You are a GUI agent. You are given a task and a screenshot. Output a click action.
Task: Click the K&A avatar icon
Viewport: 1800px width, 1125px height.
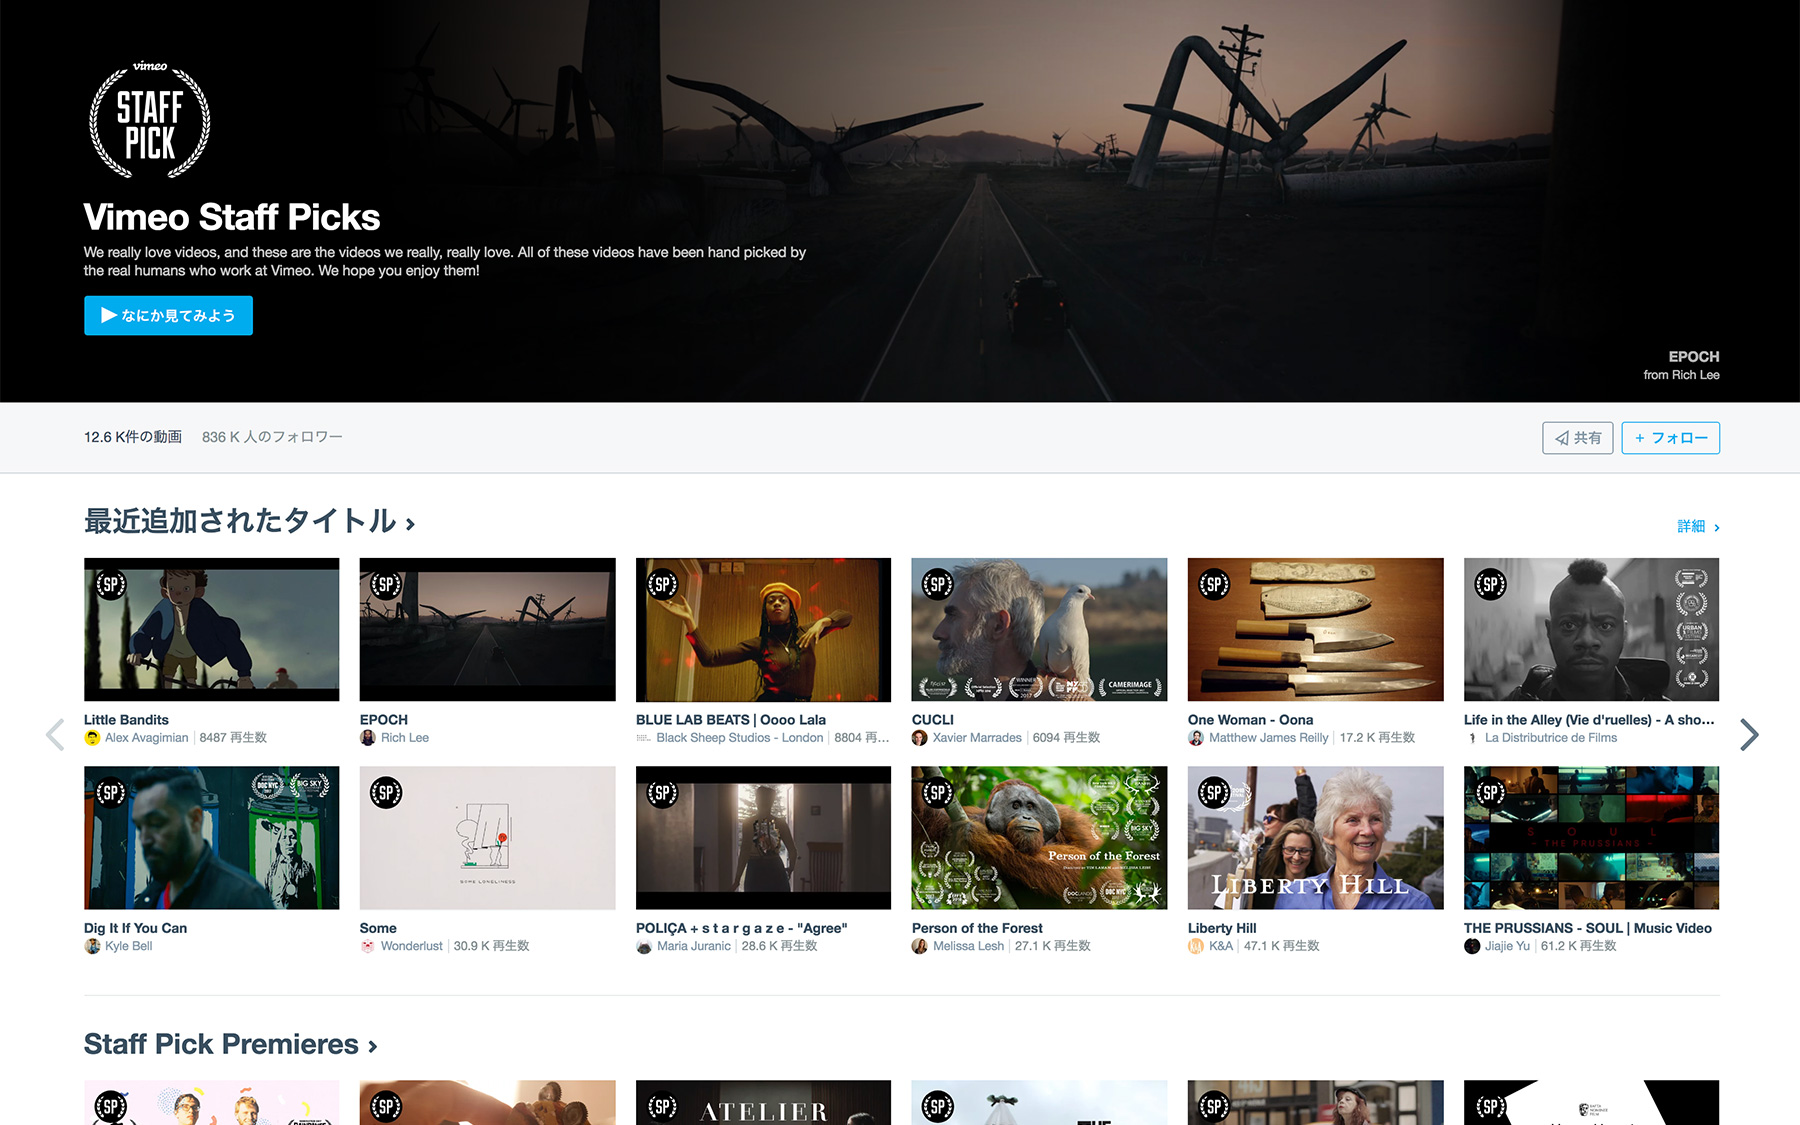pyautogui.click(x=1196, y=946)
